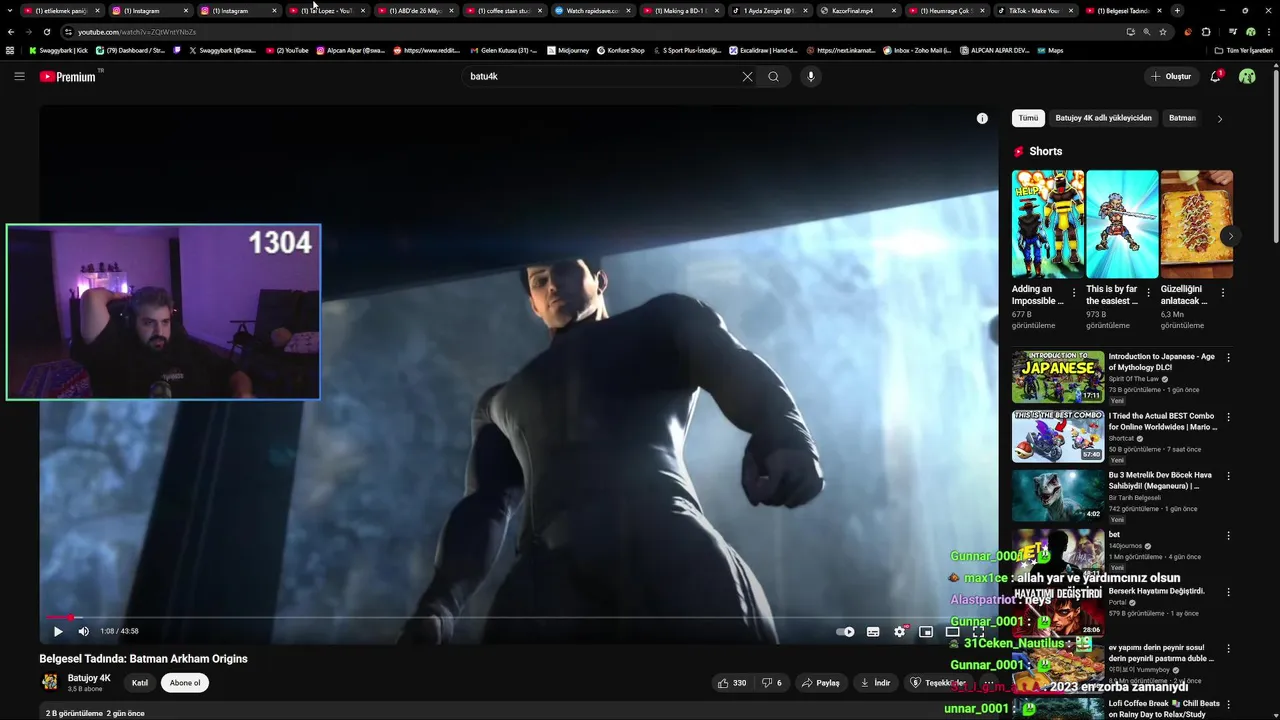1280x720 pixels.
Task: Open 'I Tried the Actual BEST Combo' video
Action: click(1058, 435)
